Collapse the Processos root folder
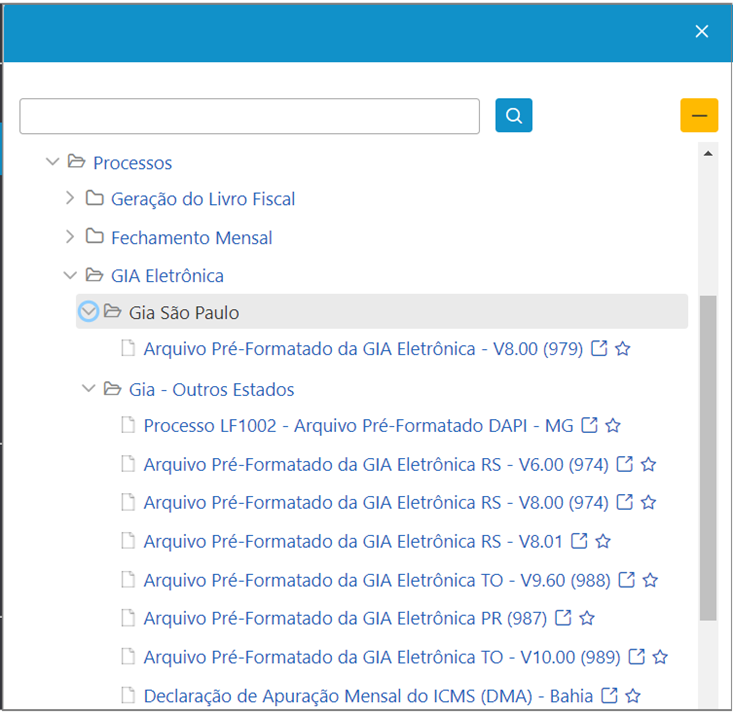733x713 pixels. 53,162
